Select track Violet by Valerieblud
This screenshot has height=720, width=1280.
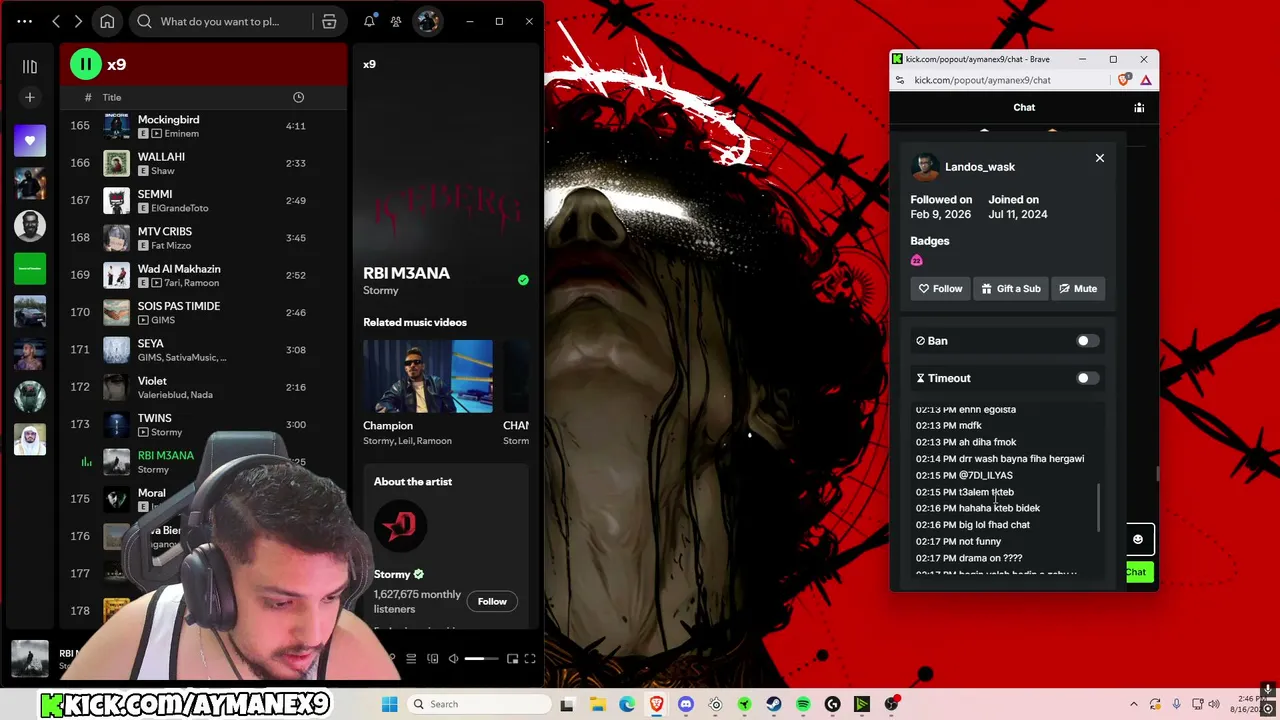(x=205, y=387)
